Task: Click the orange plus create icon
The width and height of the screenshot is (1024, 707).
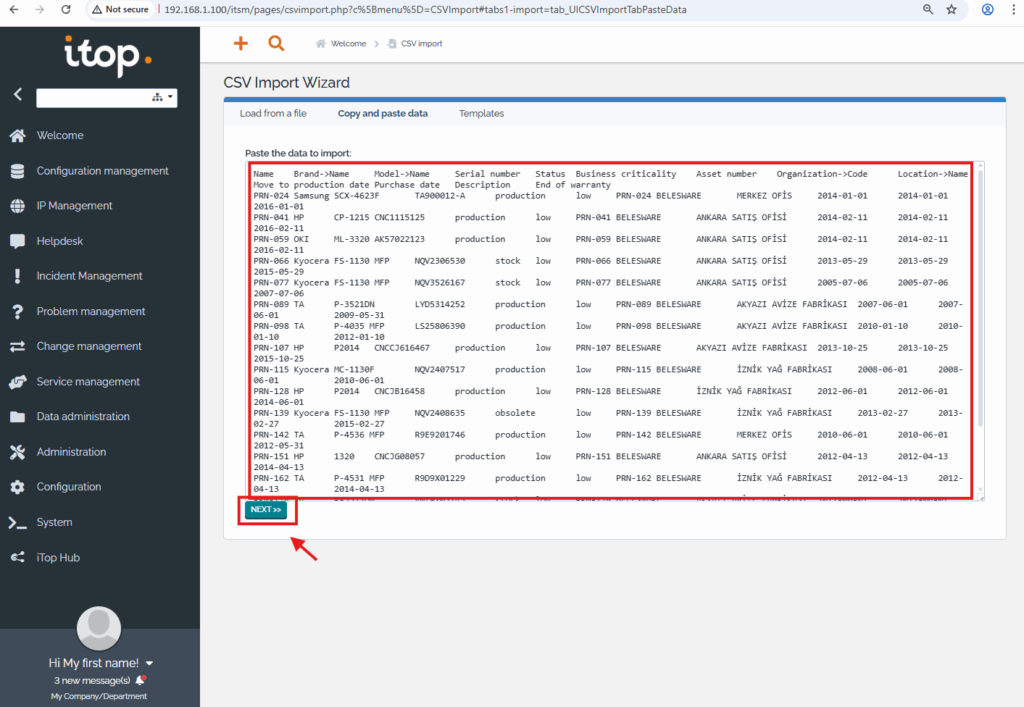Action: click(x=240, y=43)
